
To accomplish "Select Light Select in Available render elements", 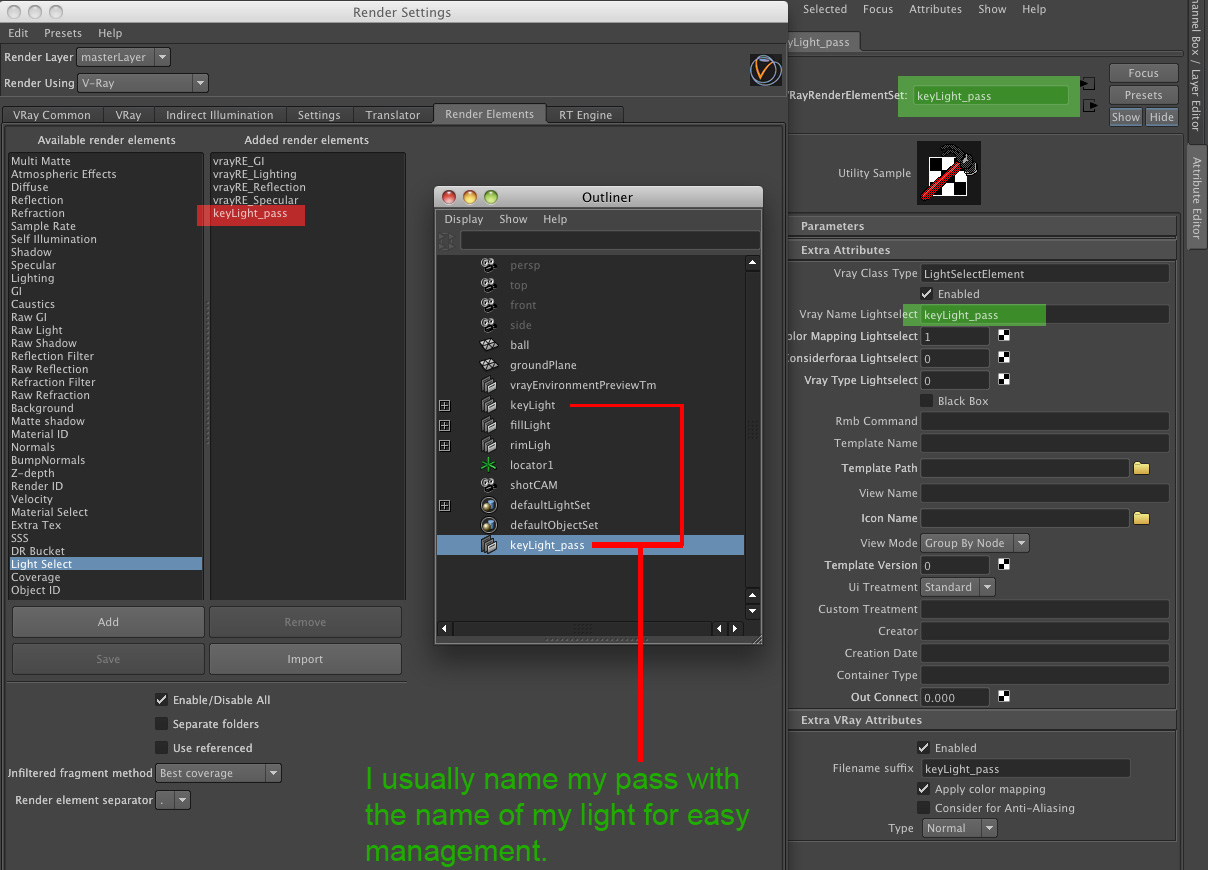I will pyautogui.click(x=105, y=564).
